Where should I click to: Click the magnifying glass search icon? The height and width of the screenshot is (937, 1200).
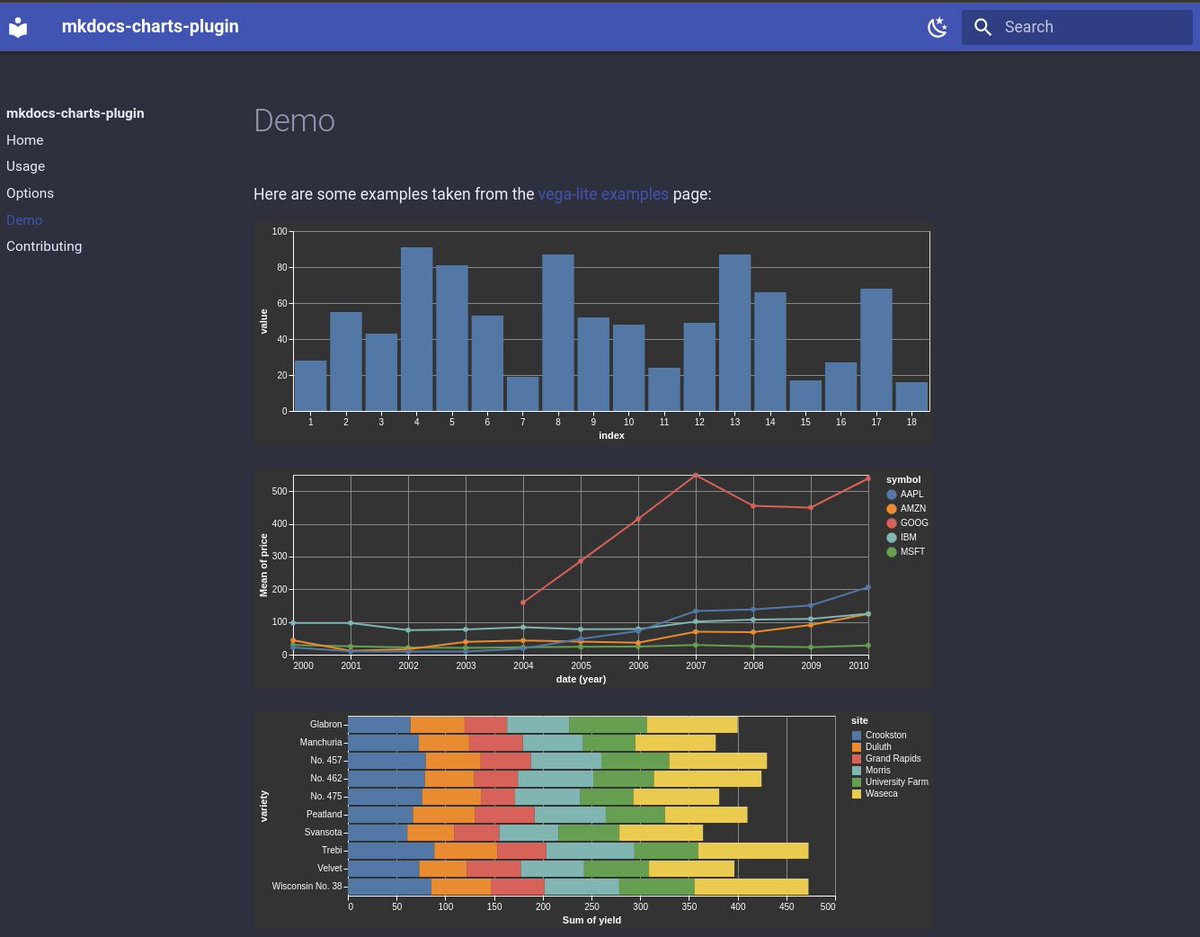(x=983, y=27)
